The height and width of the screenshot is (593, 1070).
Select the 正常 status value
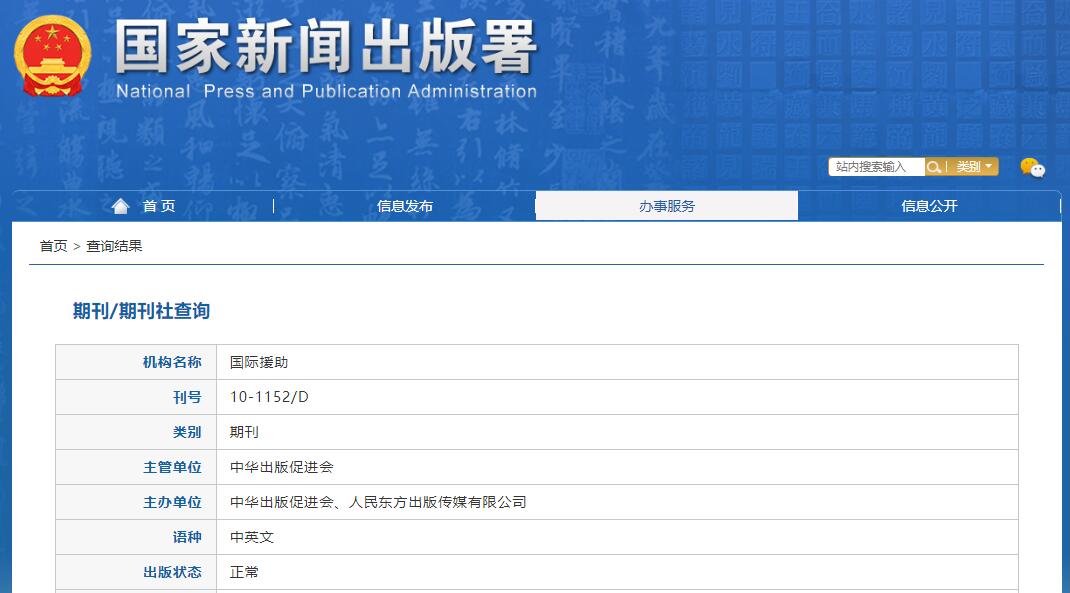tap(244, 572)
